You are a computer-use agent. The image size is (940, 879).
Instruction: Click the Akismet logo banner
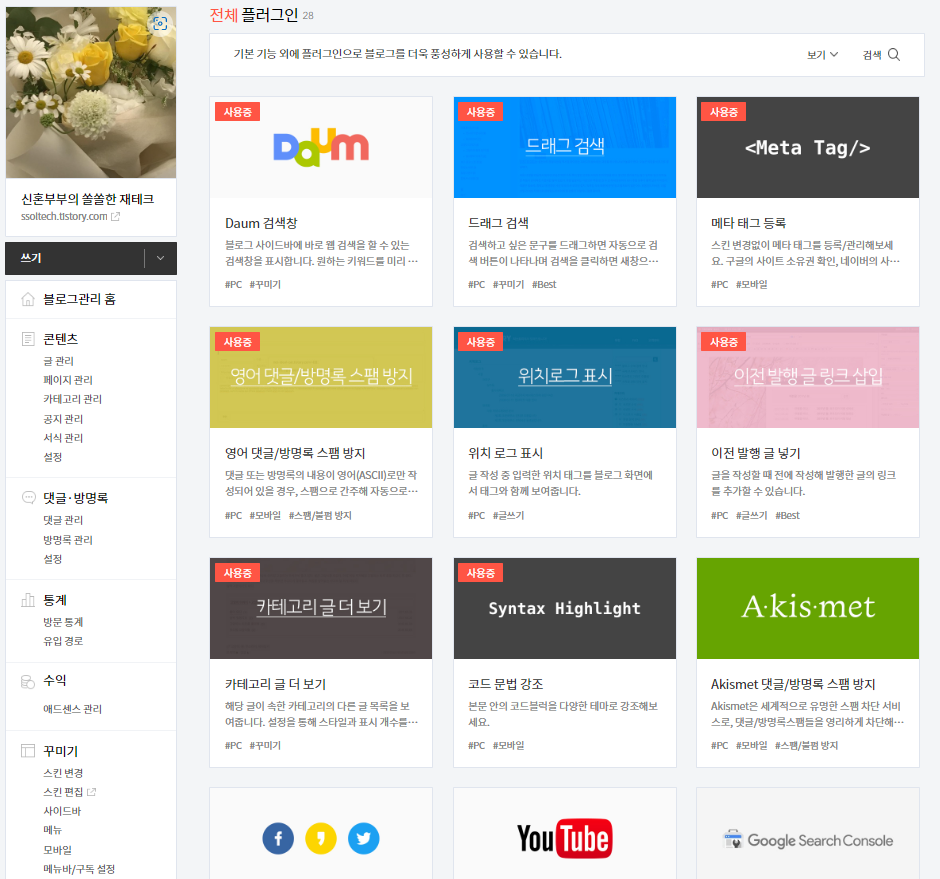click(808, 608)
